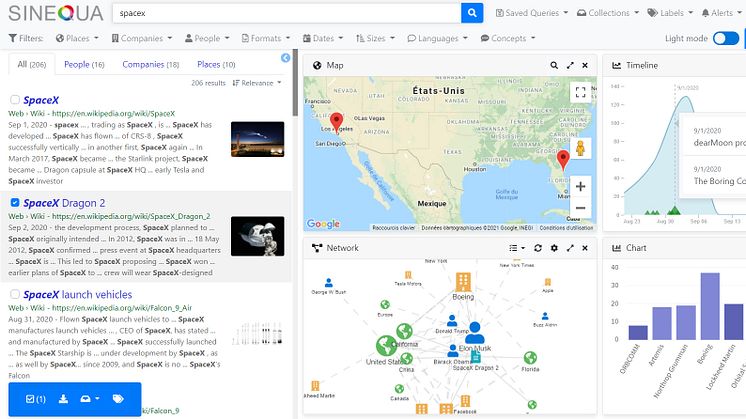Open Google map terms link Conditions d'utilisation
The height and width of the screenshot is (419, 746).
click(x=566, y=228)
